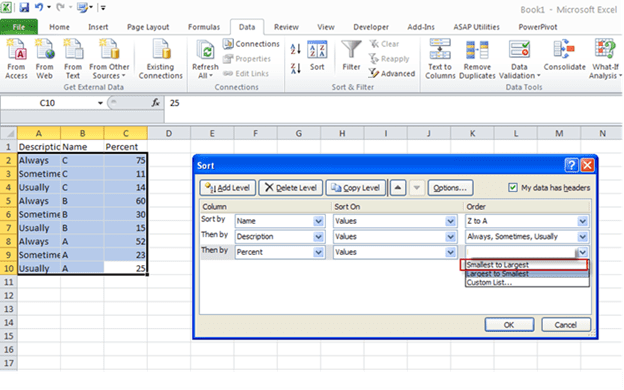Expand the Name Box dropdown
624x390 pixels.
pyautogui.click(x=100, y=103)
